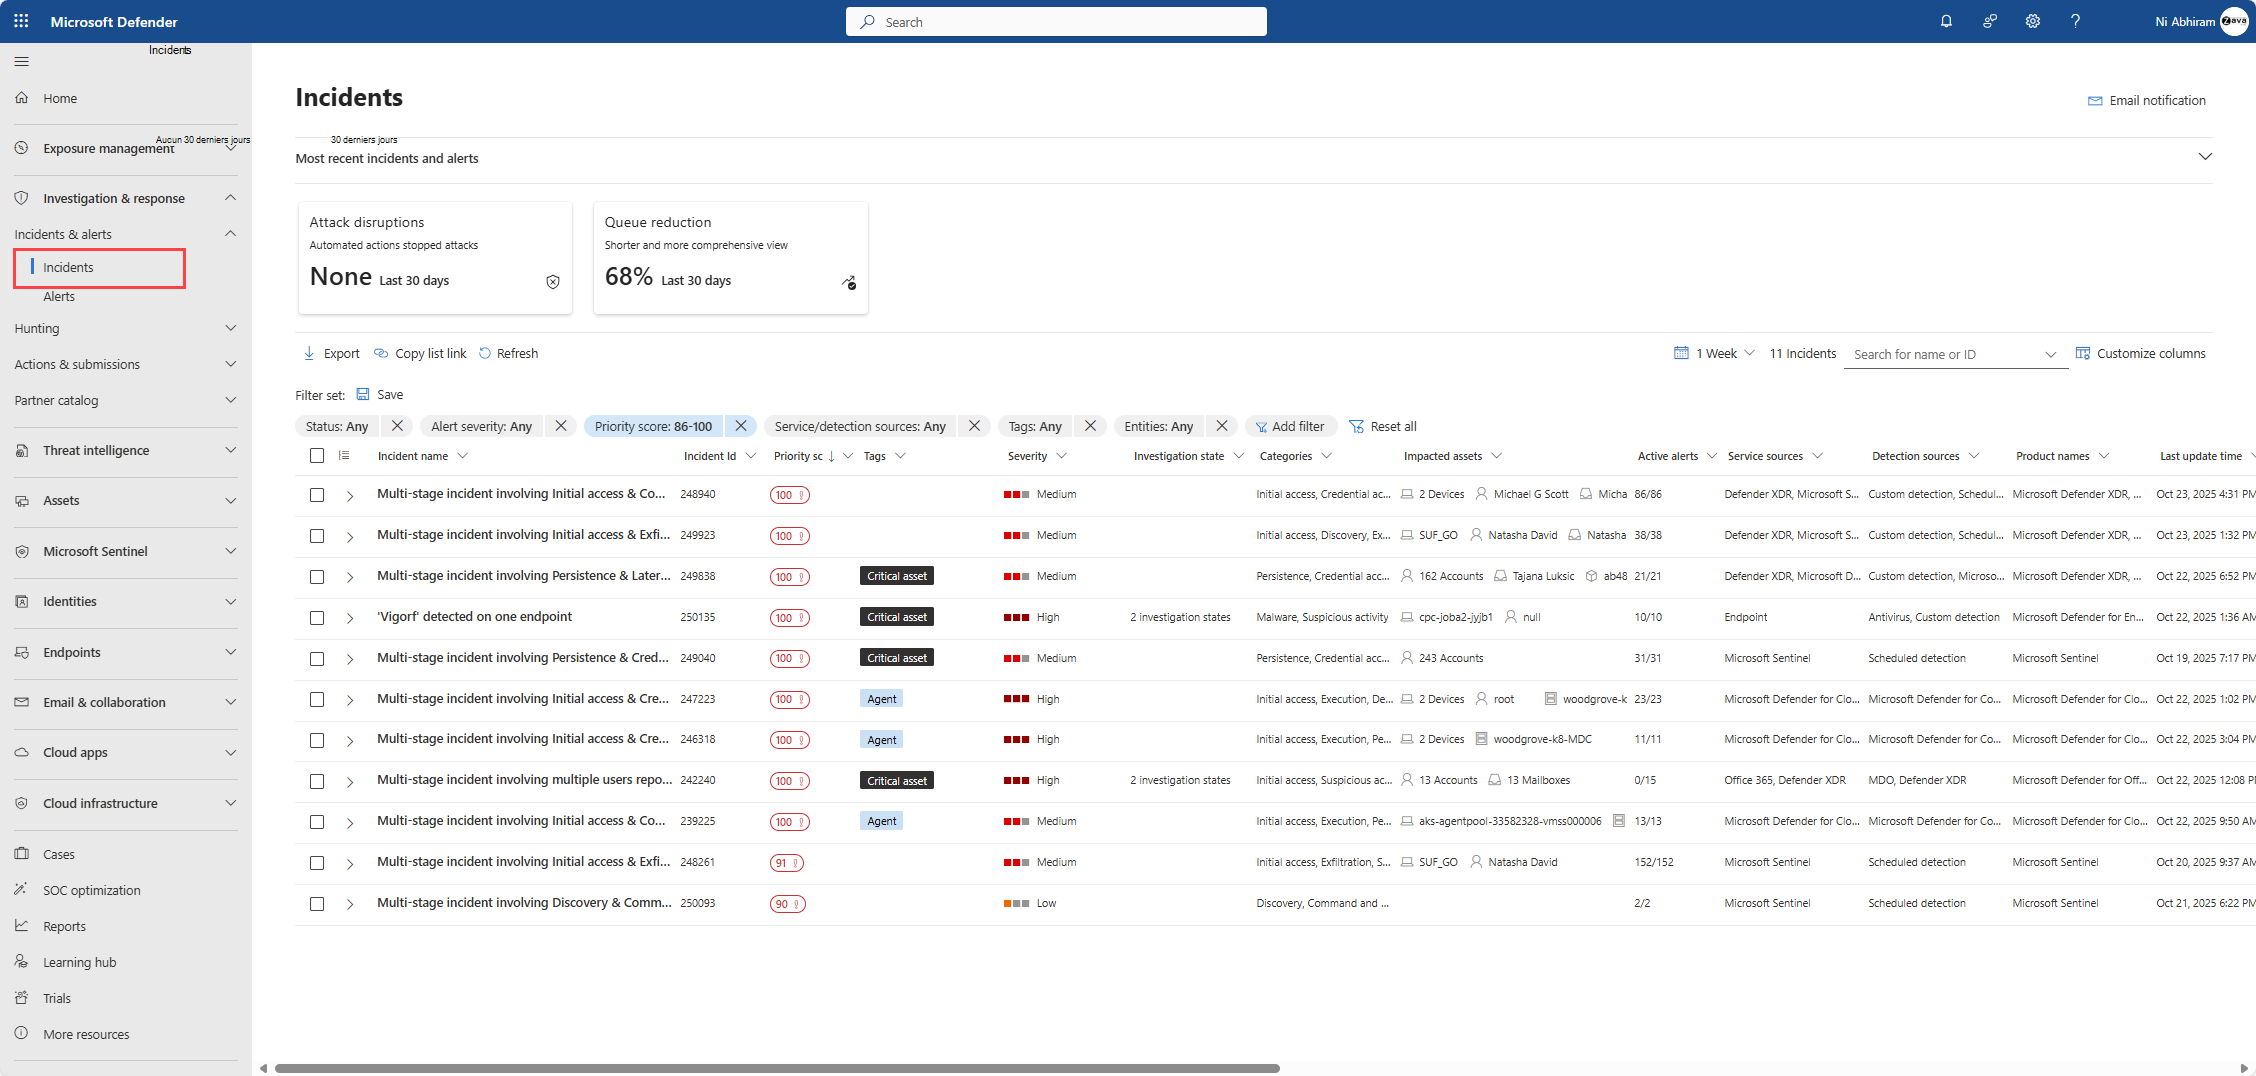Screen dimensions: 2256x1076
Task: Open the help question mark icon
Action: click(2076, 21)
